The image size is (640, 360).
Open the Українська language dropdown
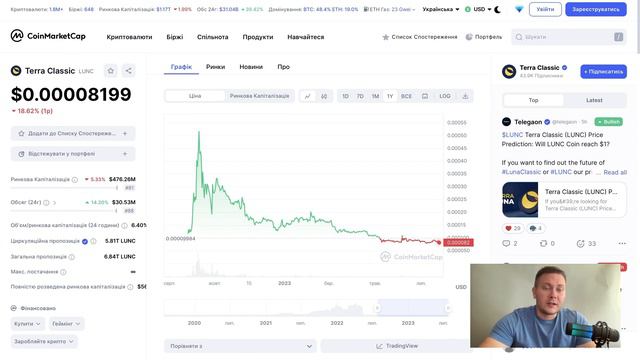[x=440, y=9]
